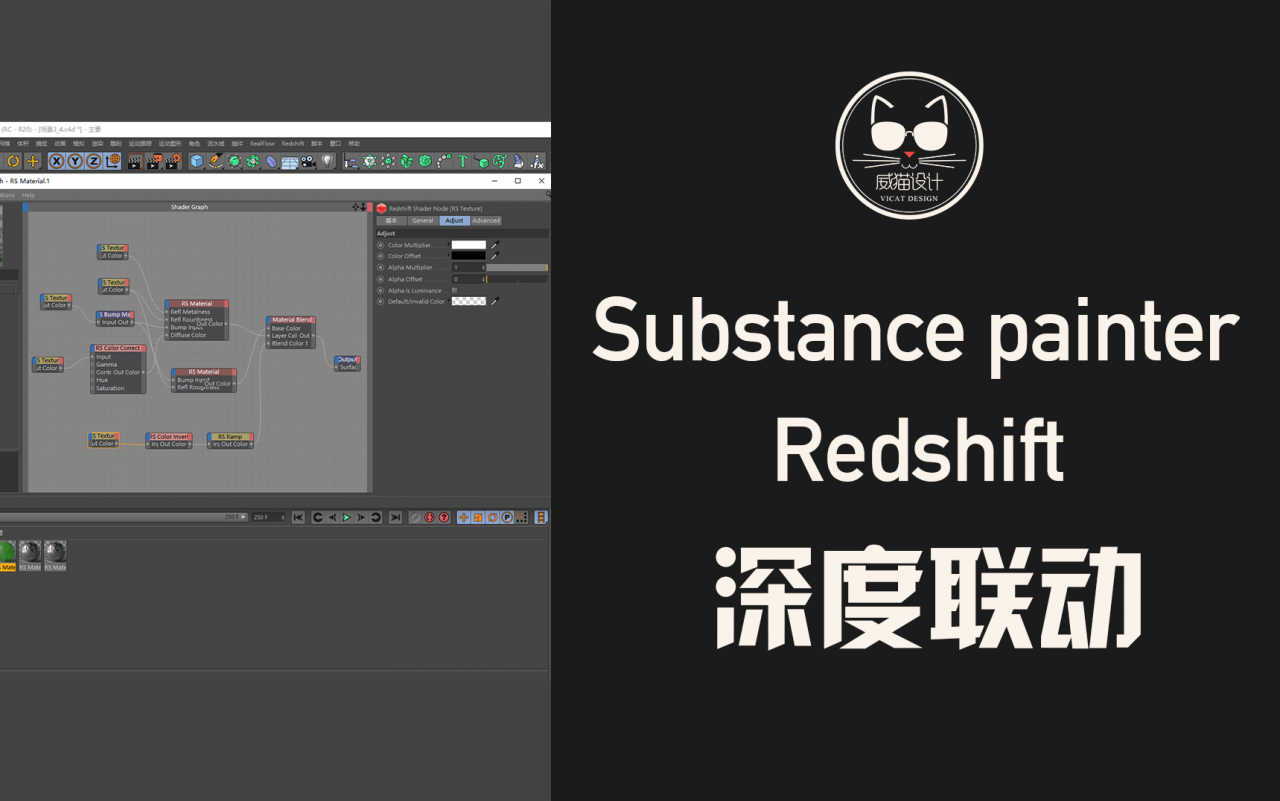Pick color with Color Offset eyedropper
Image resolution: width=1280 pixels, height=801 pixels.
[x=493, y=256]
